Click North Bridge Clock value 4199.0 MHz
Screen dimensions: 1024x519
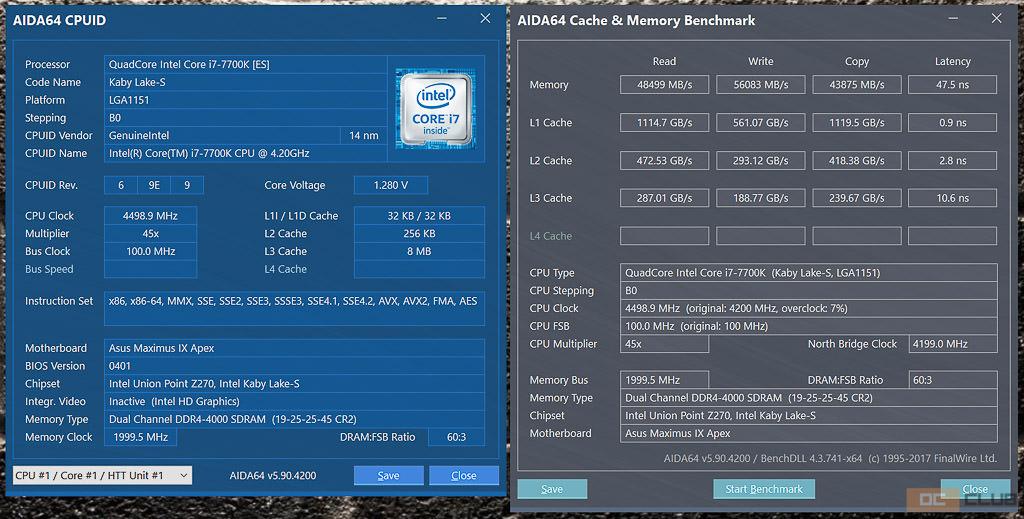(953, 344)
